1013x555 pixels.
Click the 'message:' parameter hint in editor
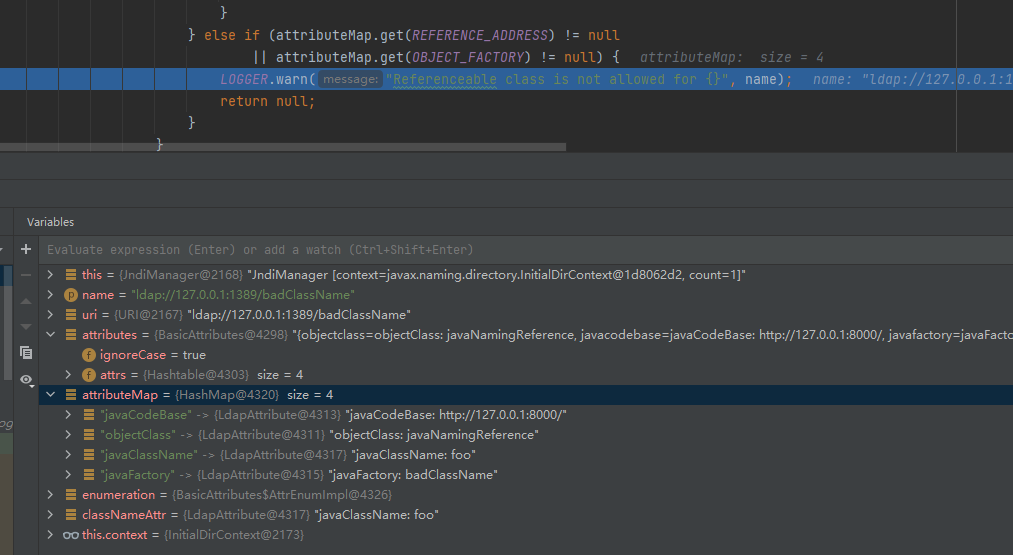(x=351, y=79)
